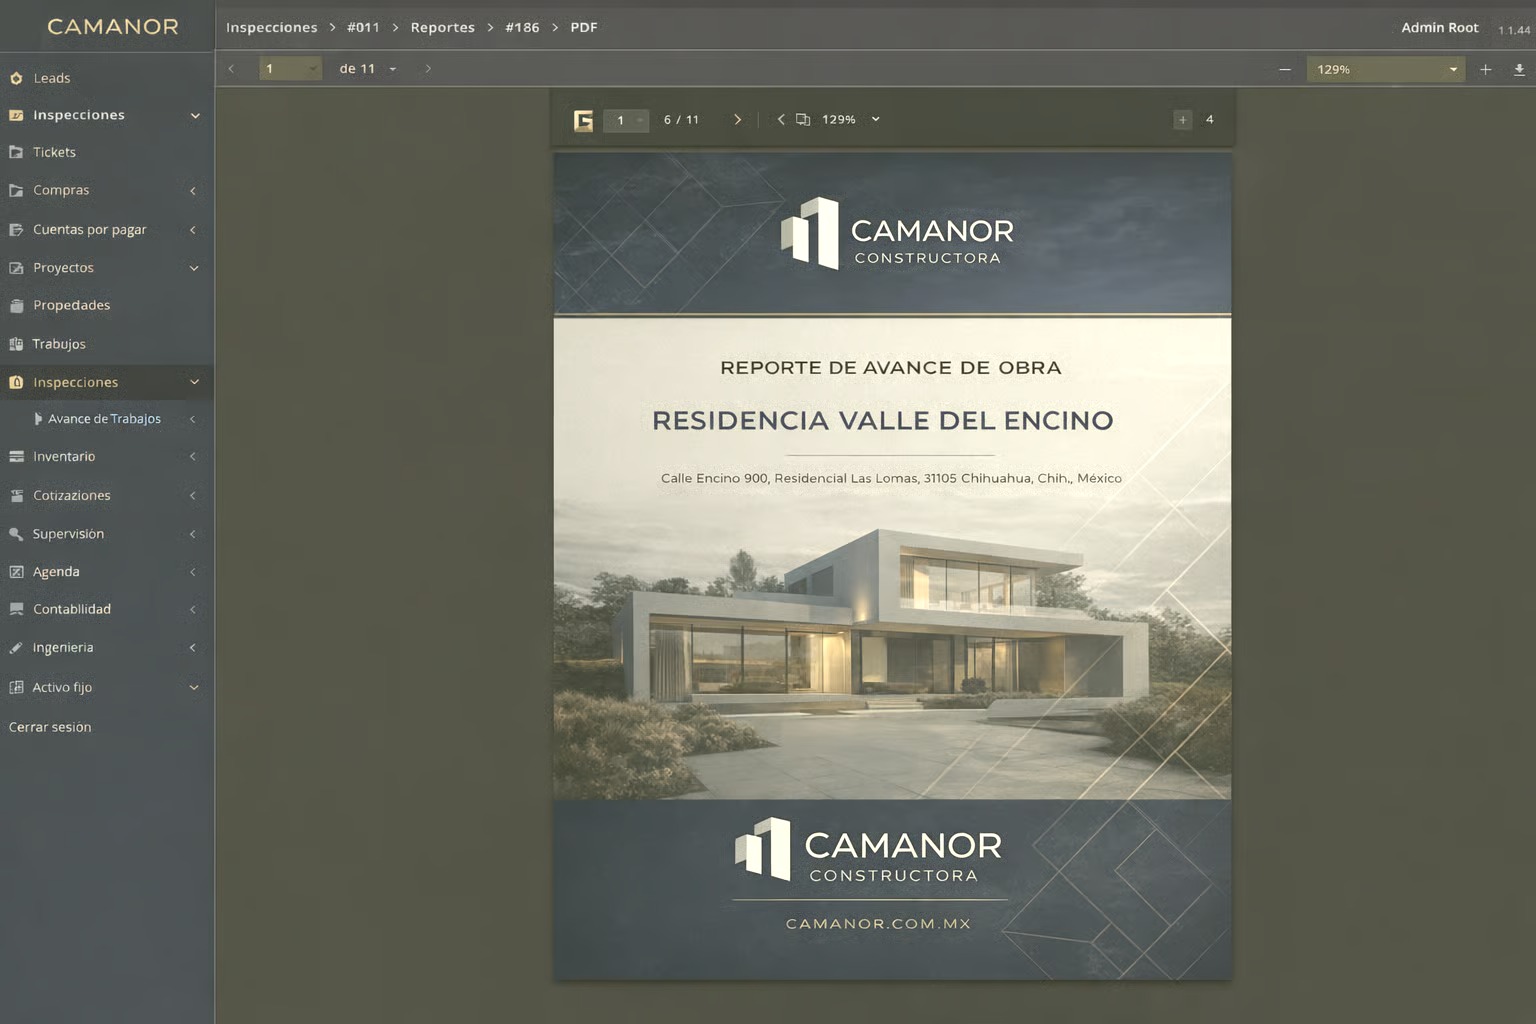
Task: Click the Cuentas por pagar icon
Action: click(16, 230)
